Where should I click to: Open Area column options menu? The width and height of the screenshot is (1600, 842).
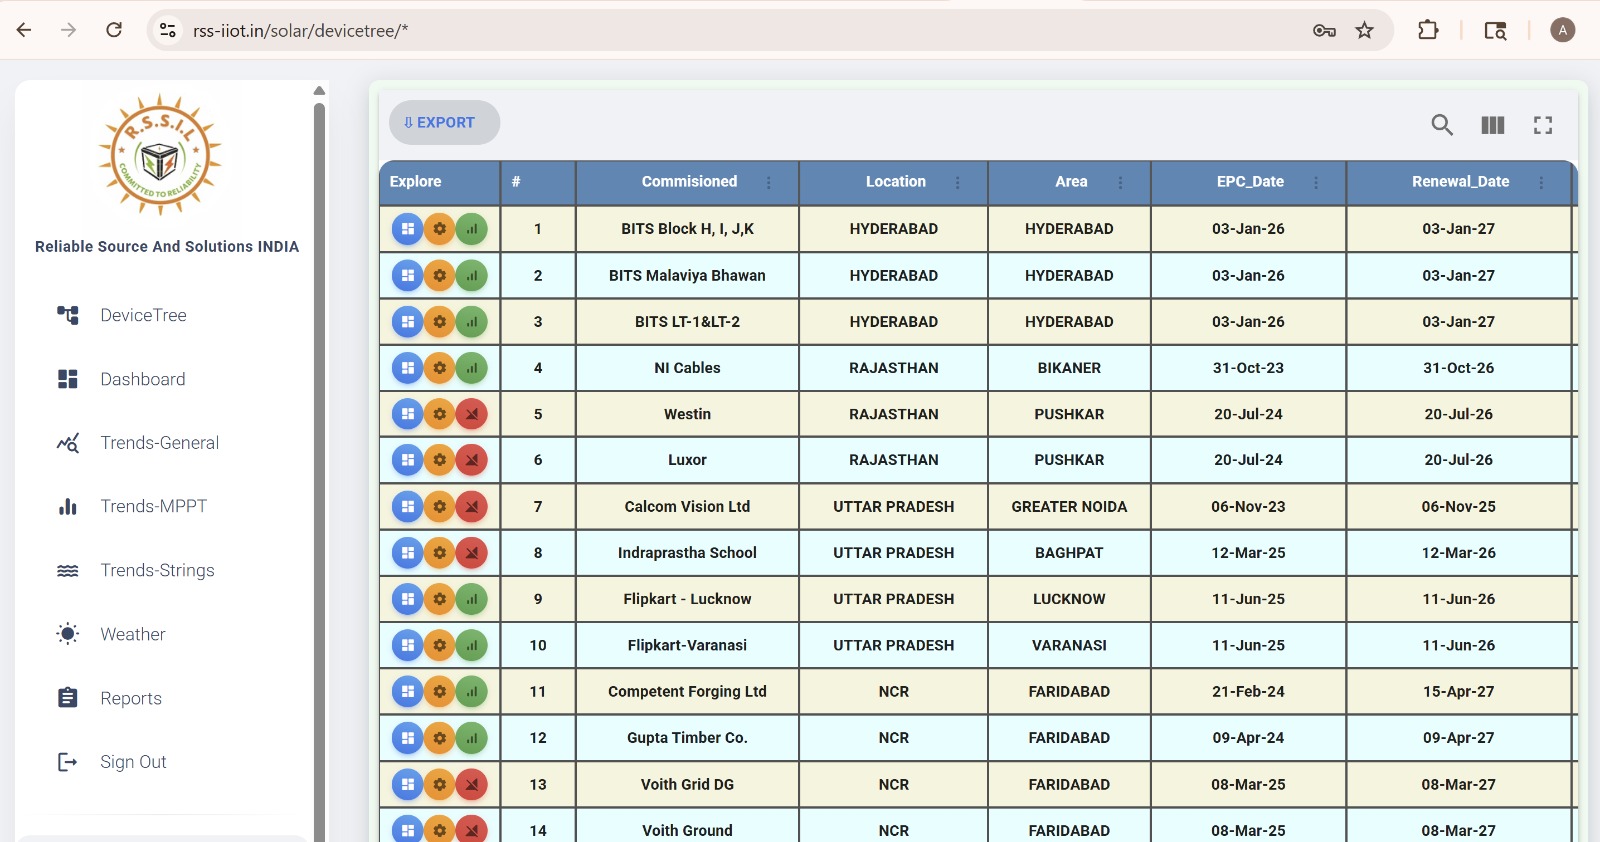coord(1120,182)
